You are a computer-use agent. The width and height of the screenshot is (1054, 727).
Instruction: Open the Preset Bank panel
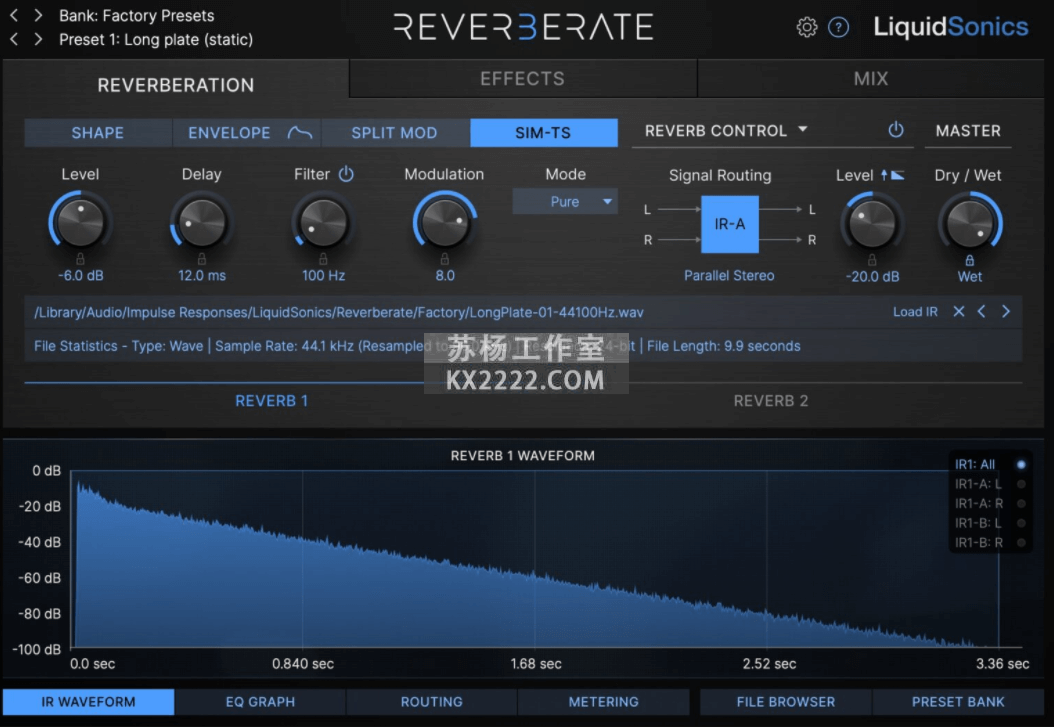(x=958, y=701)
